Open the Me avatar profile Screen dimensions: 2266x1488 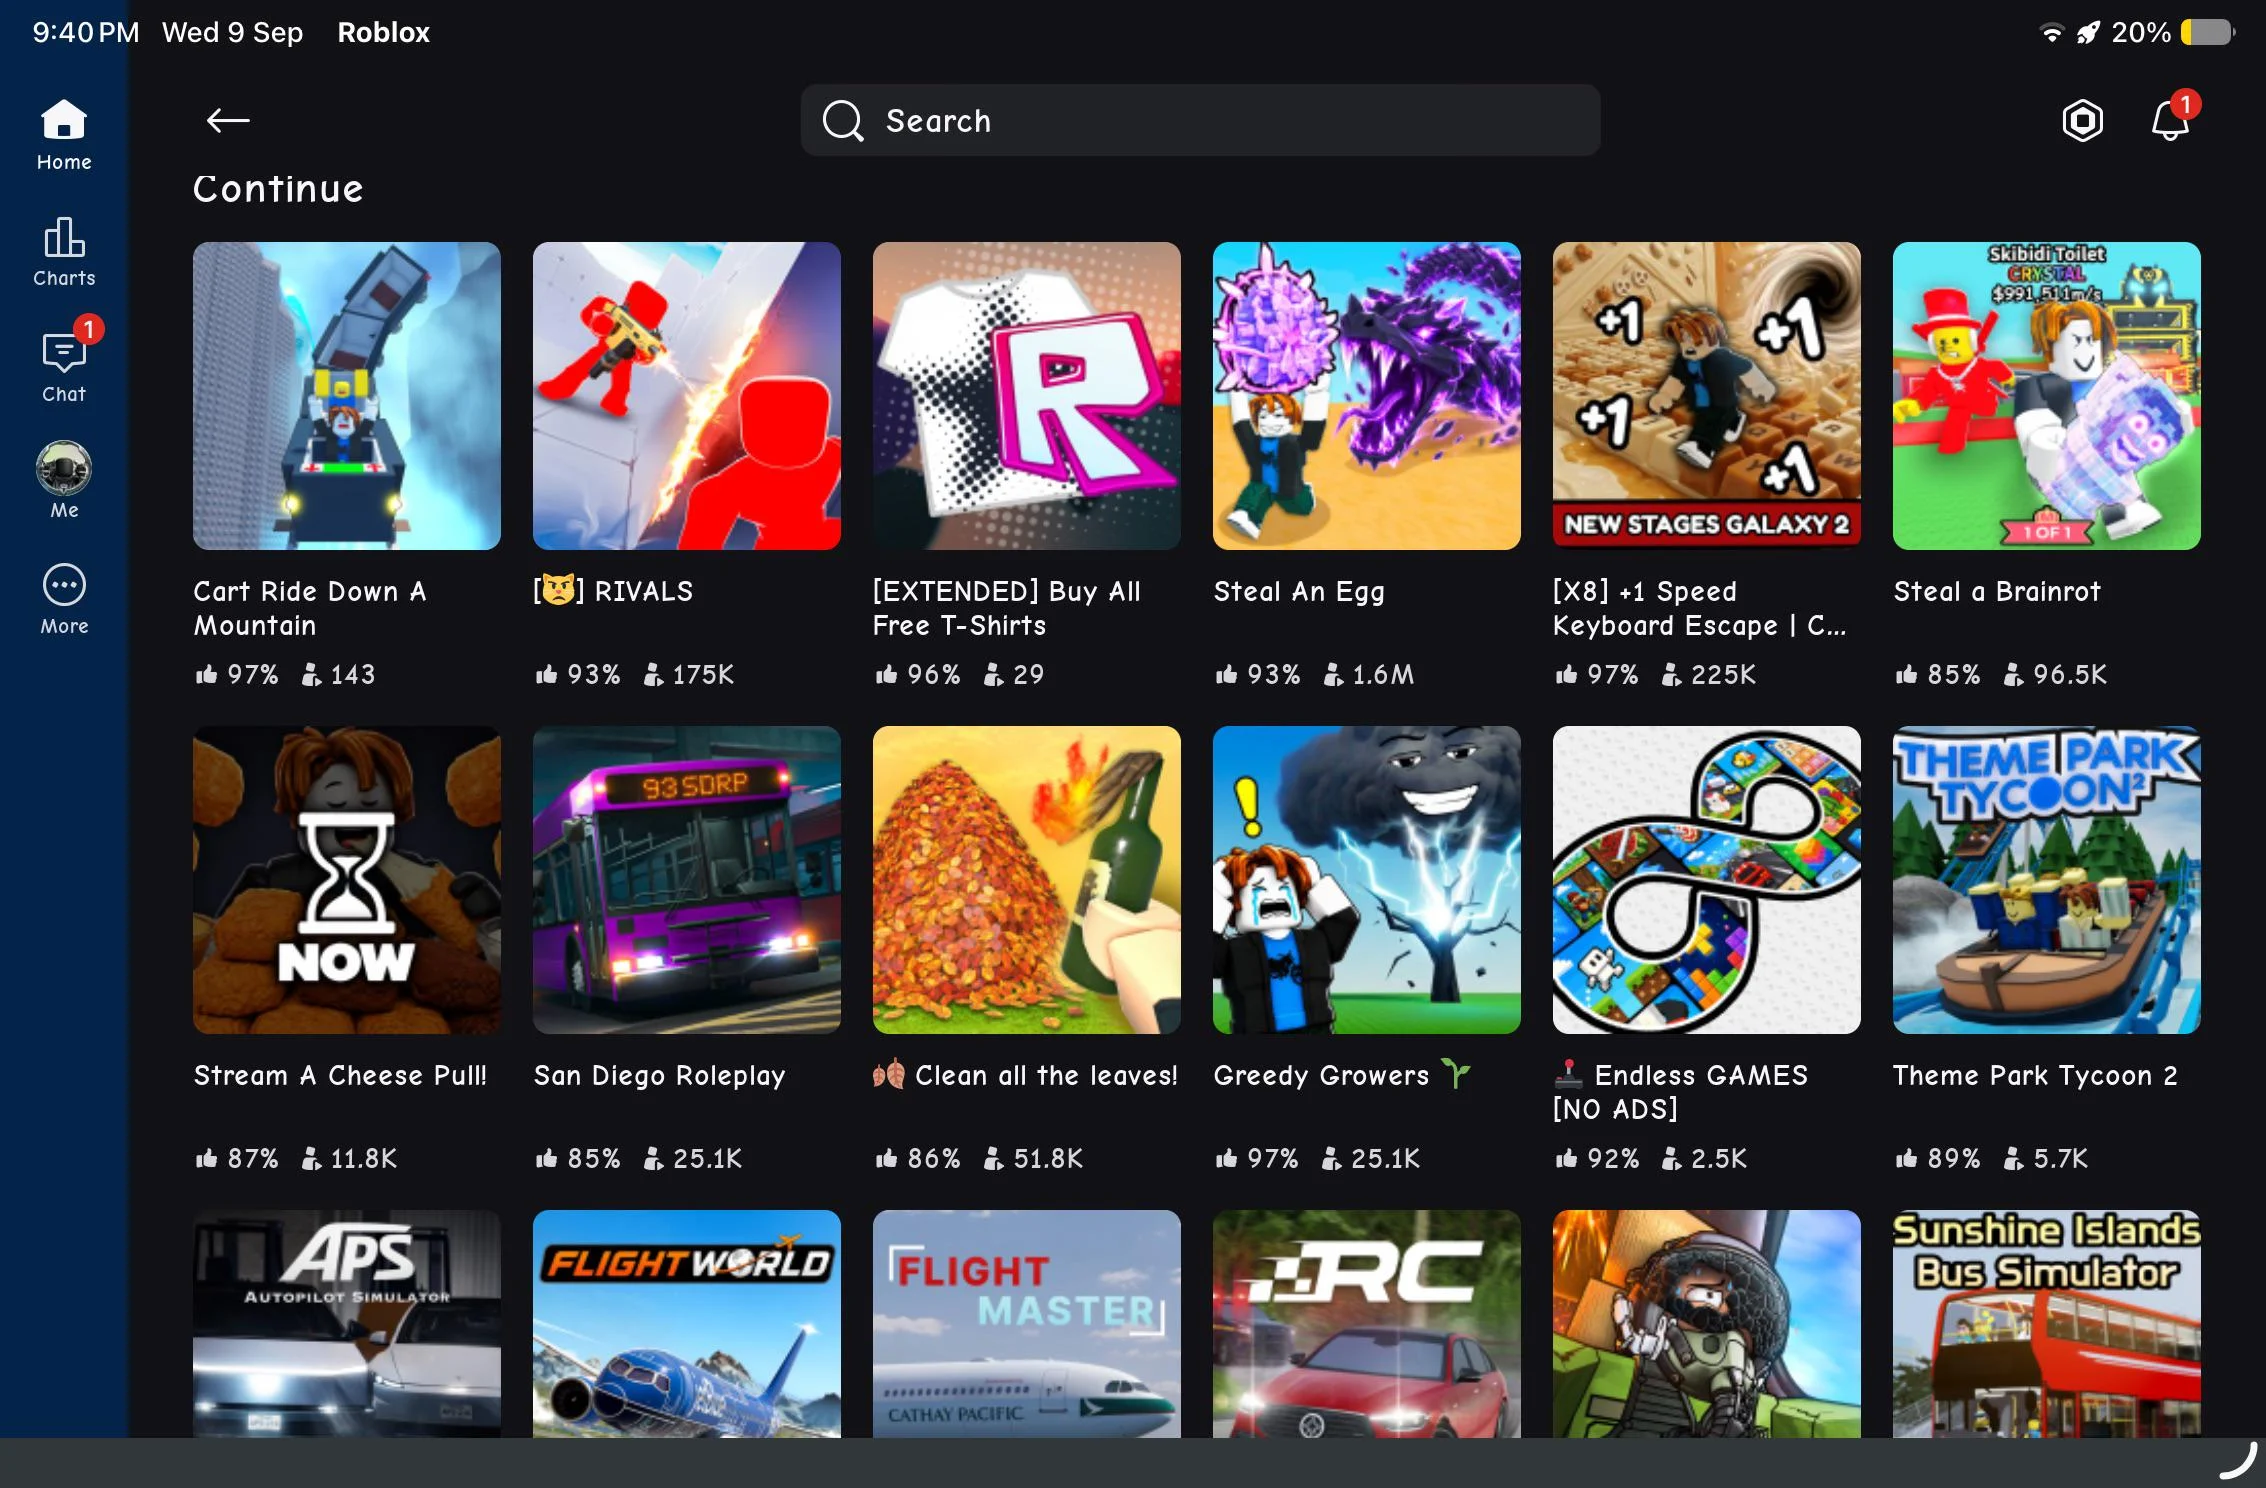[64, 480]
